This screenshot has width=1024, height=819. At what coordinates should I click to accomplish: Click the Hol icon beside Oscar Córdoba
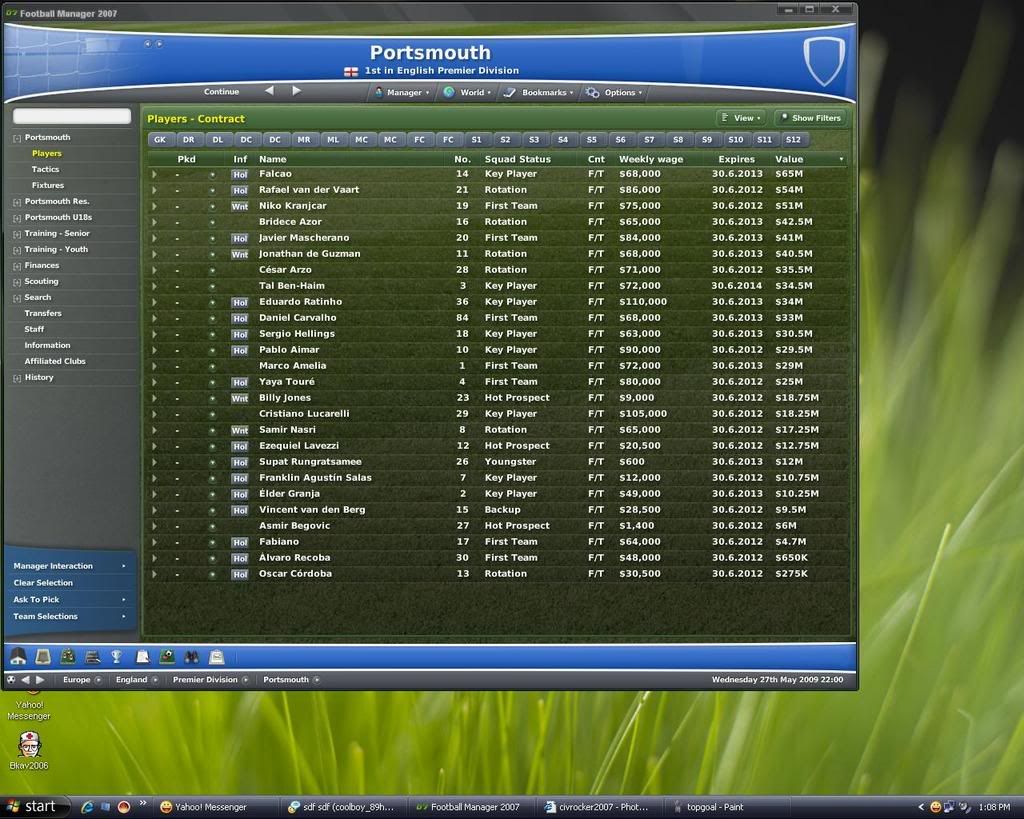coord(240,574)
